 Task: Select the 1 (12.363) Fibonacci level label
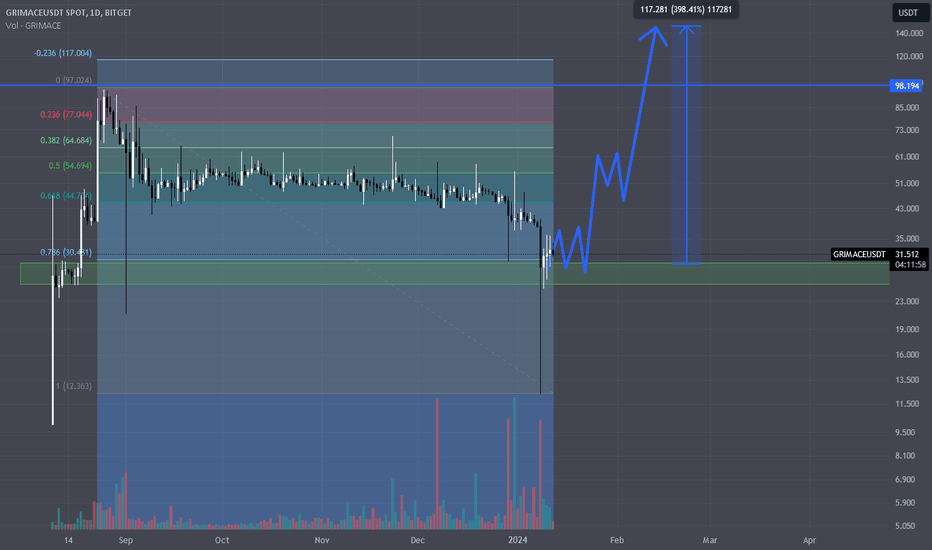point(74,386)
